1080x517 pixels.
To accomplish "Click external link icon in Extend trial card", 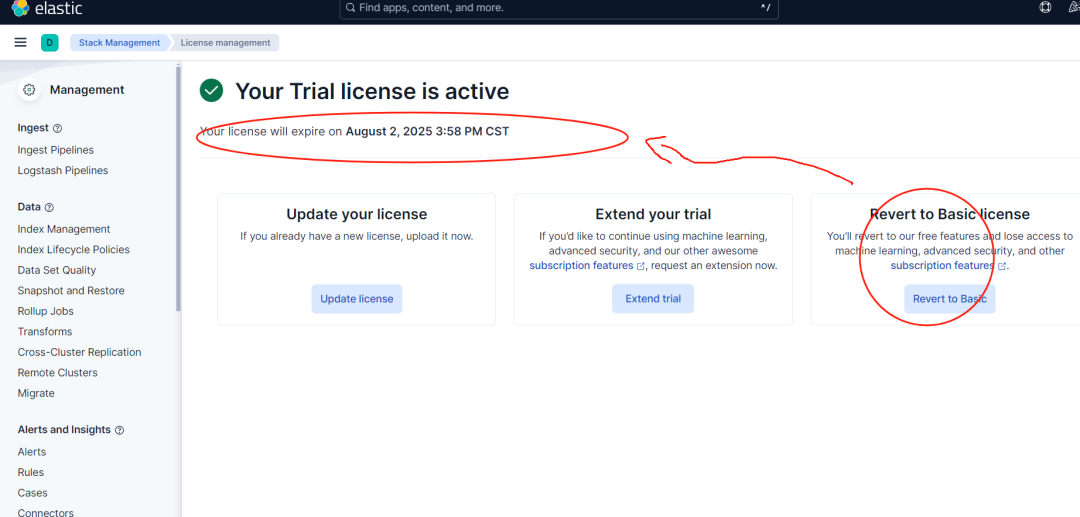I will point(641,266).
